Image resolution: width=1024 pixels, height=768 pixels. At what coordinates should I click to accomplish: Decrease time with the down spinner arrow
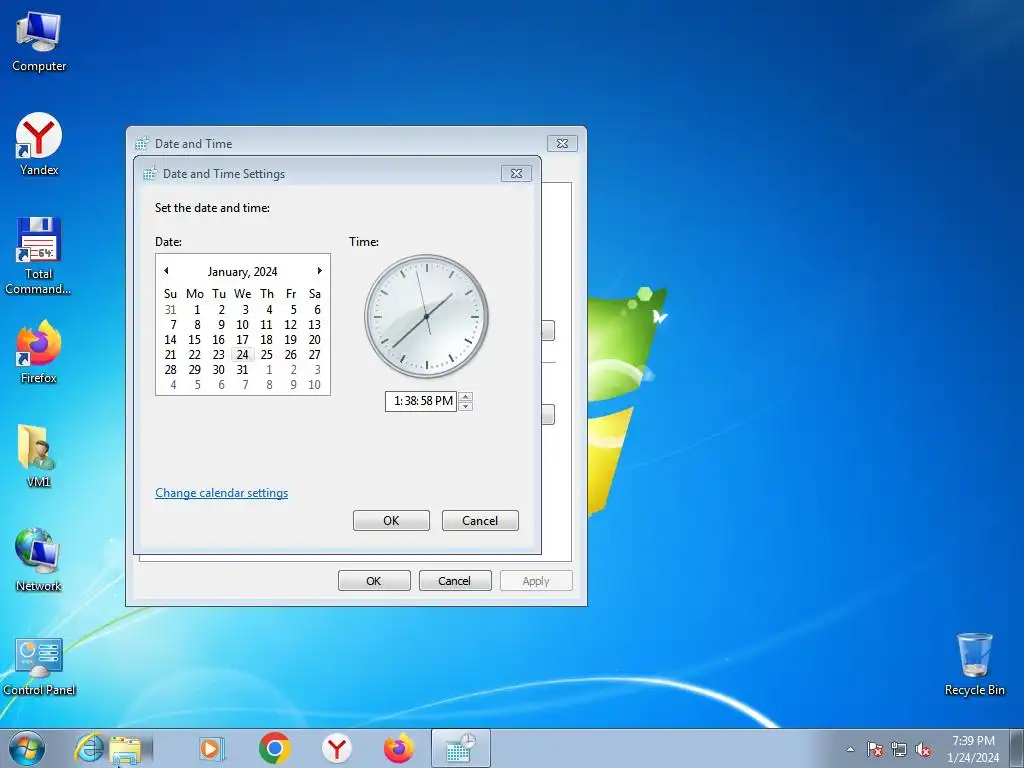pyautogui.click(x=465, y=406)
